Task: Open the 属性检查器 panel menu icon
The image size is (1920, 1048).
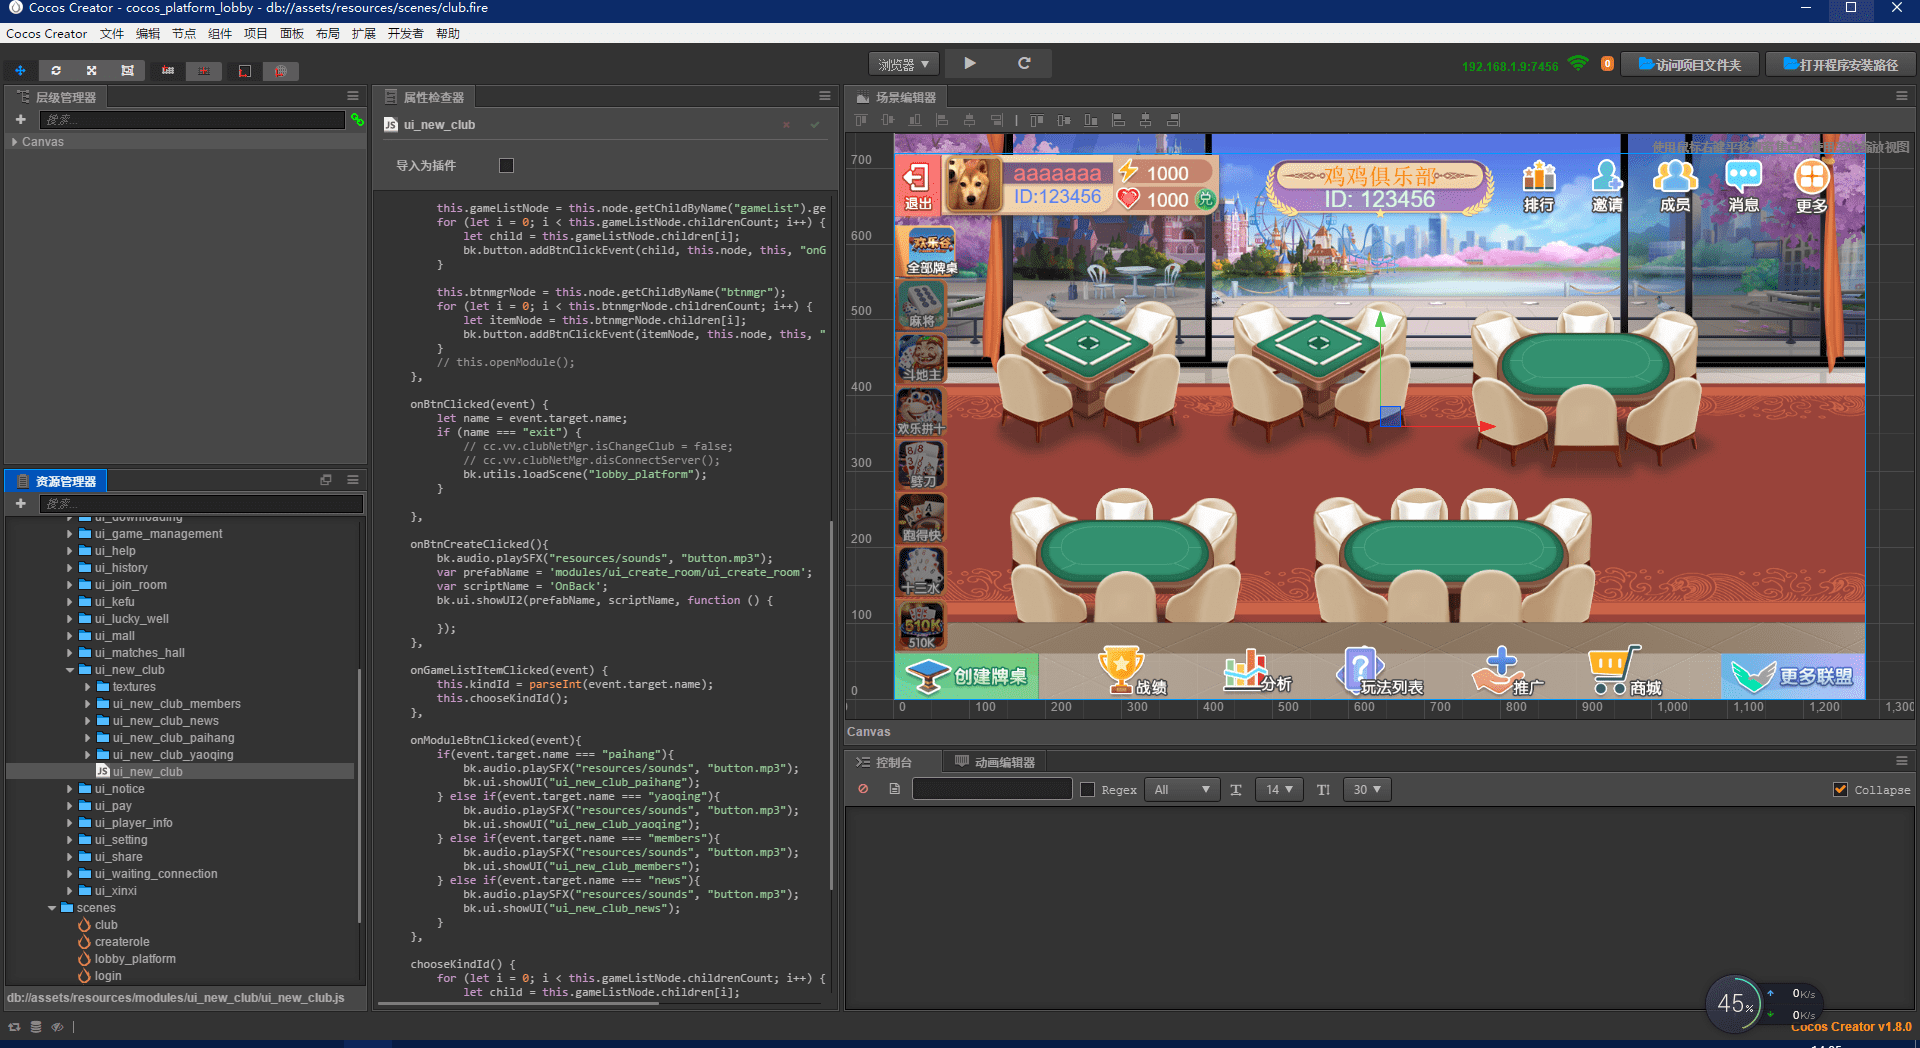Action: point(825,96)
